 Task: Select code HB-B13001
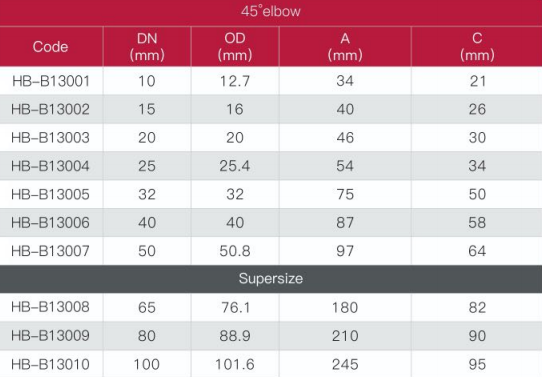[x=51, y=81]
